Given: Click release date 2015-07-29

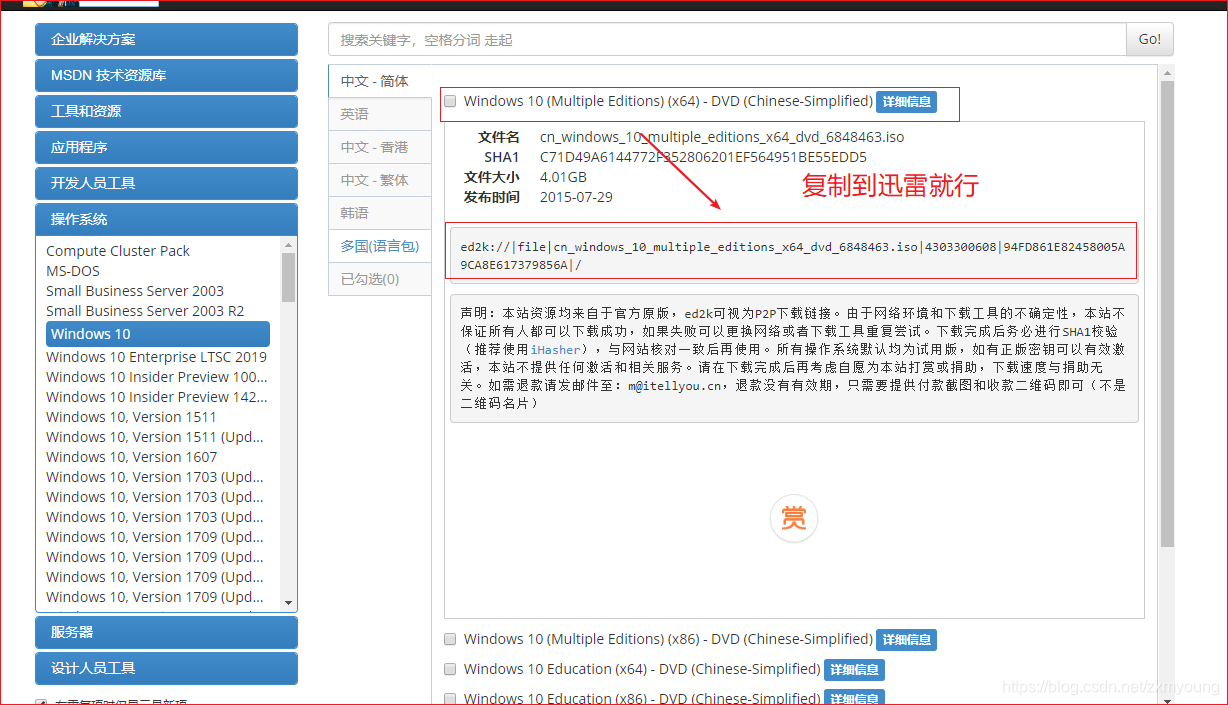Looking at the screenshot, I should [576, 197].
